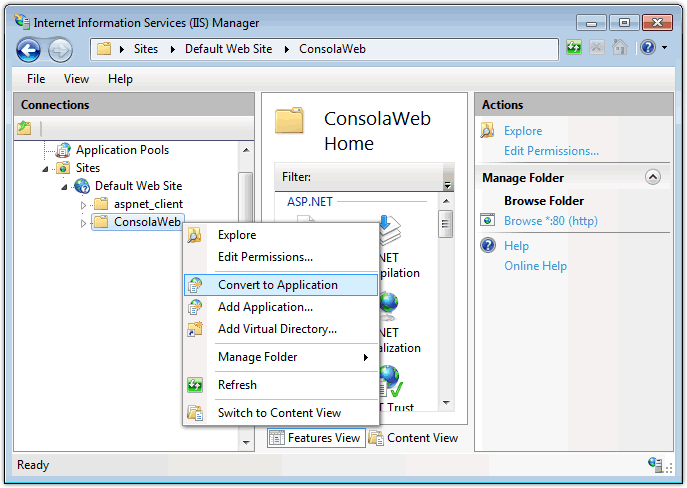Collapse the Manage Folder section chevron
Image resolution: width=687 pixels, height=488 pixels.
[653, 177]
